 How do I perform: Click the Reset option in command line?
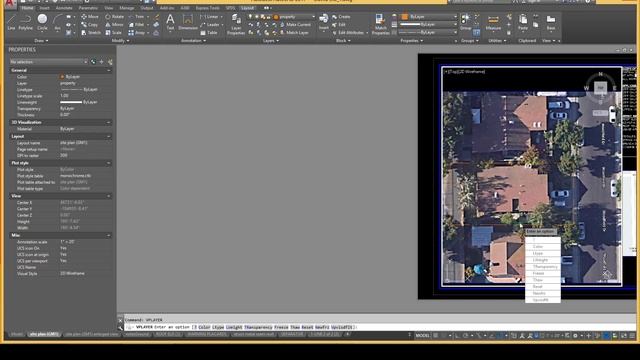307,327
